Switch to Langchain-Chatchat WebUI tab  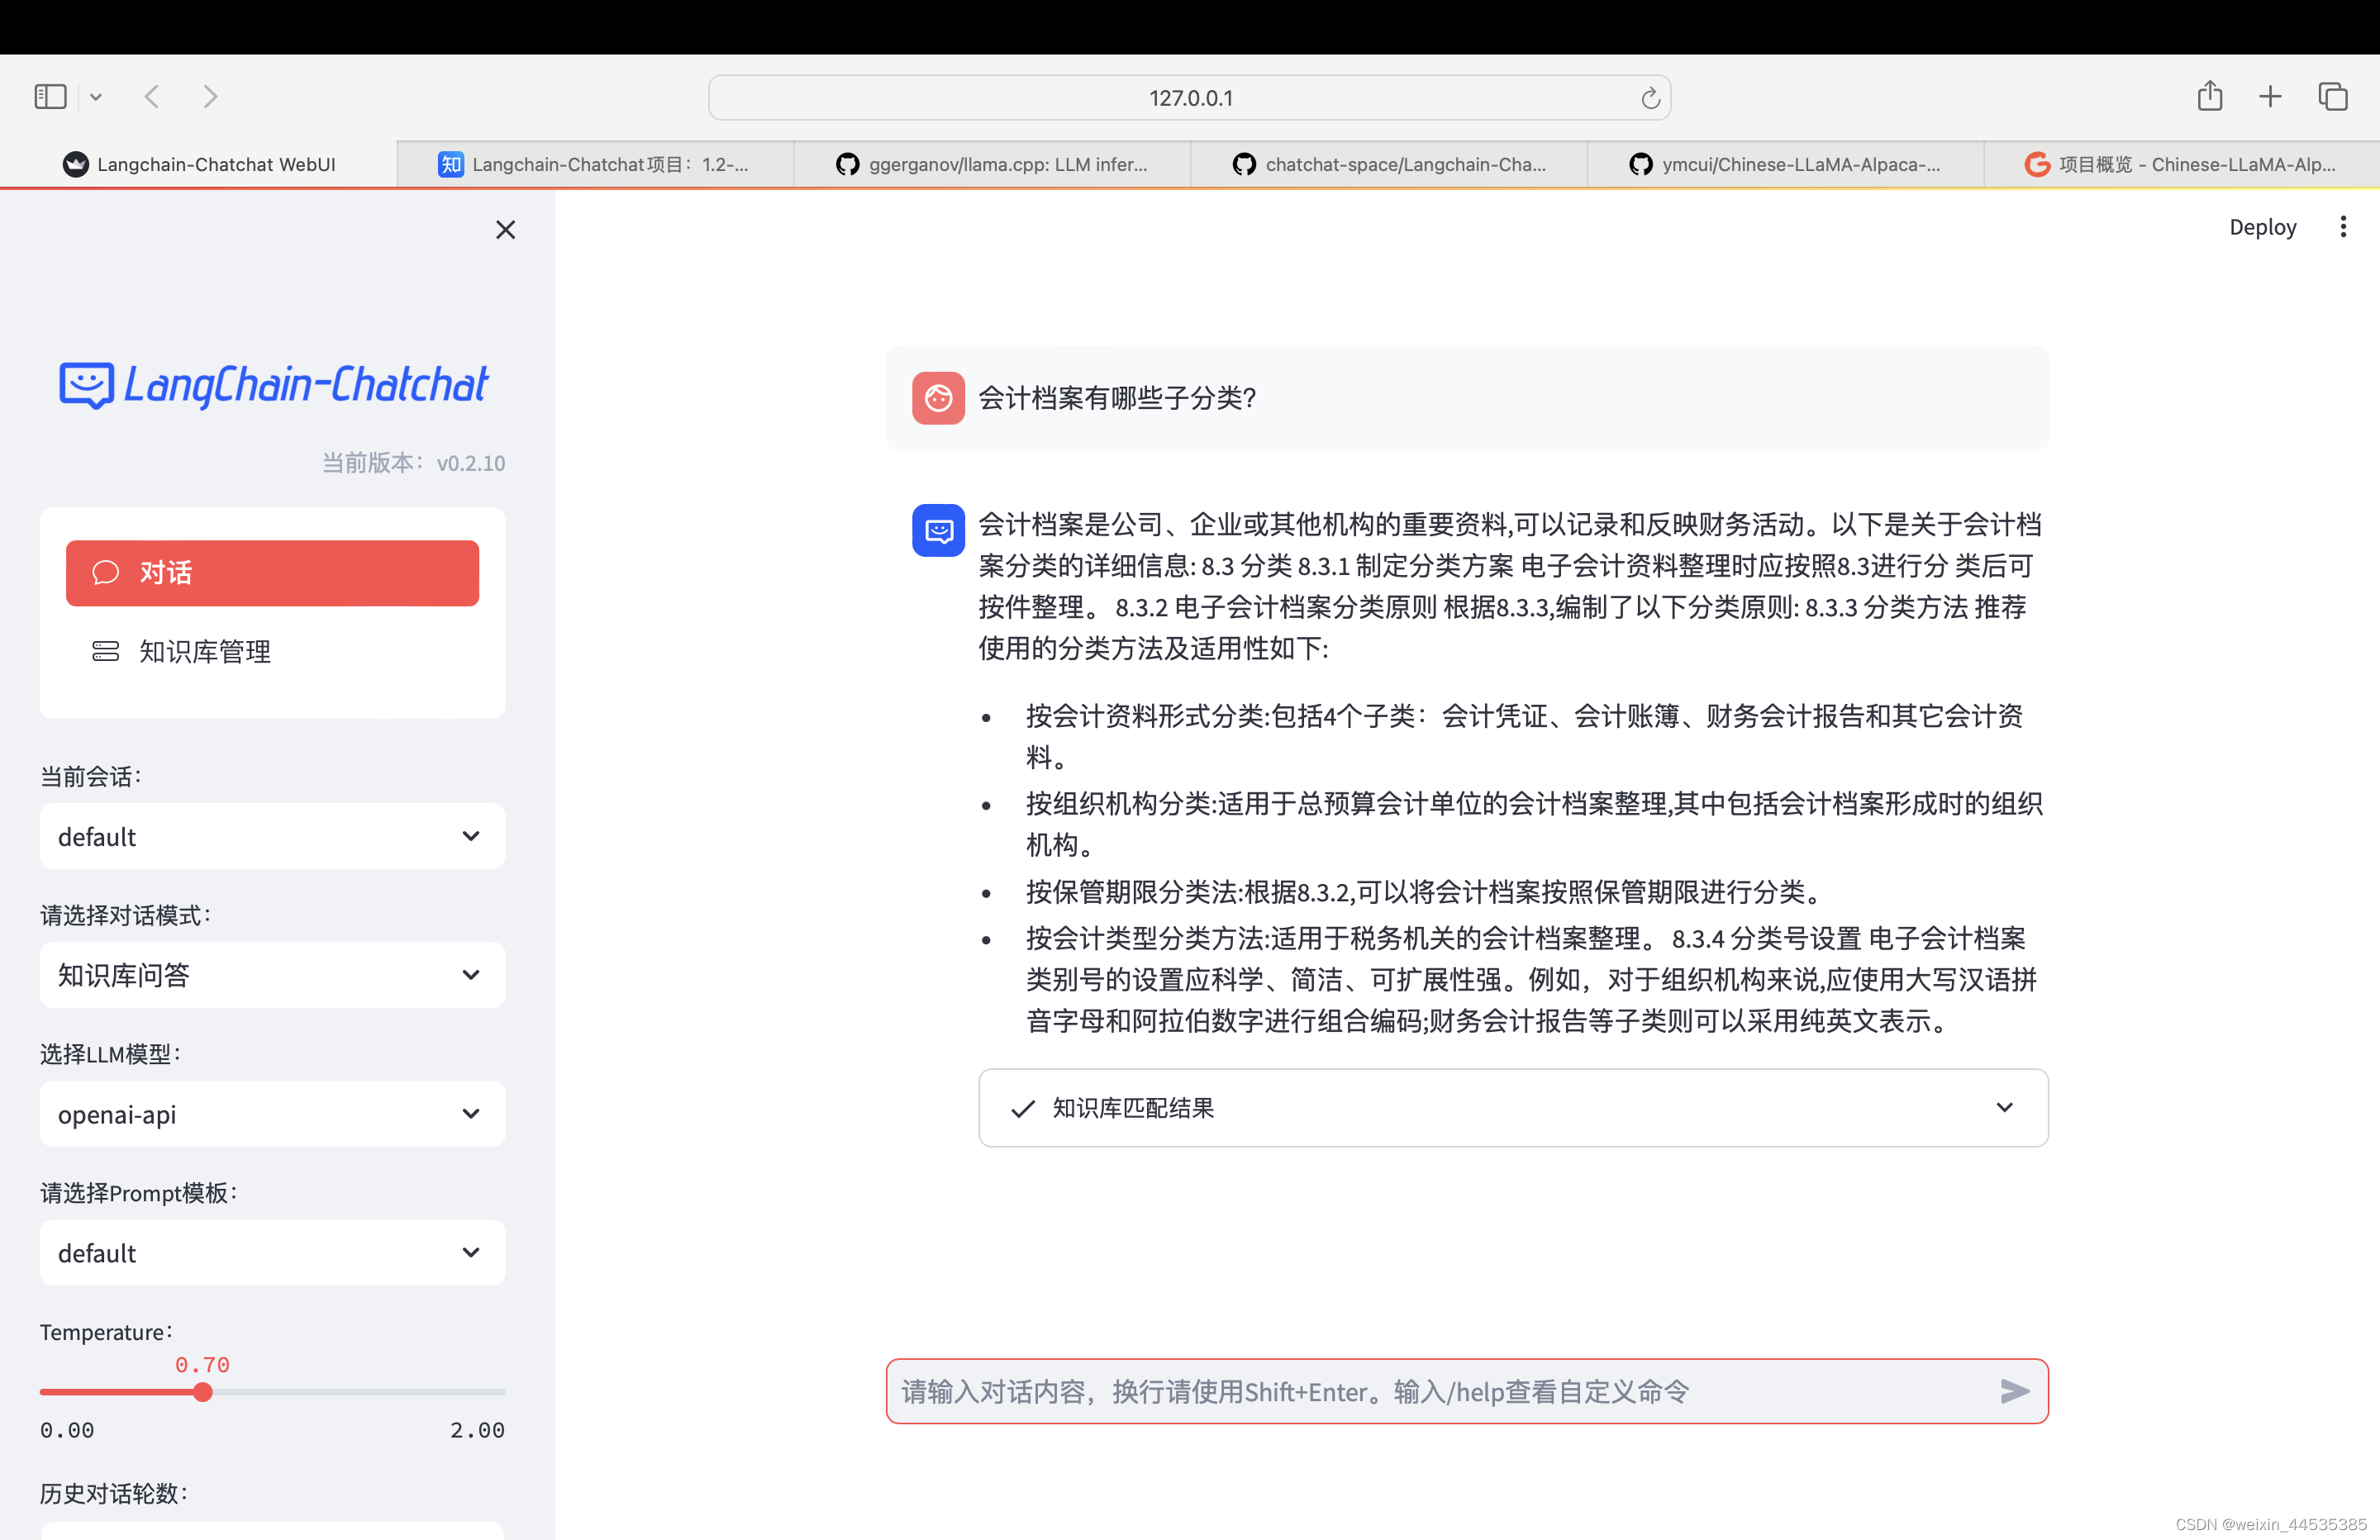click(x=199, y=164)
